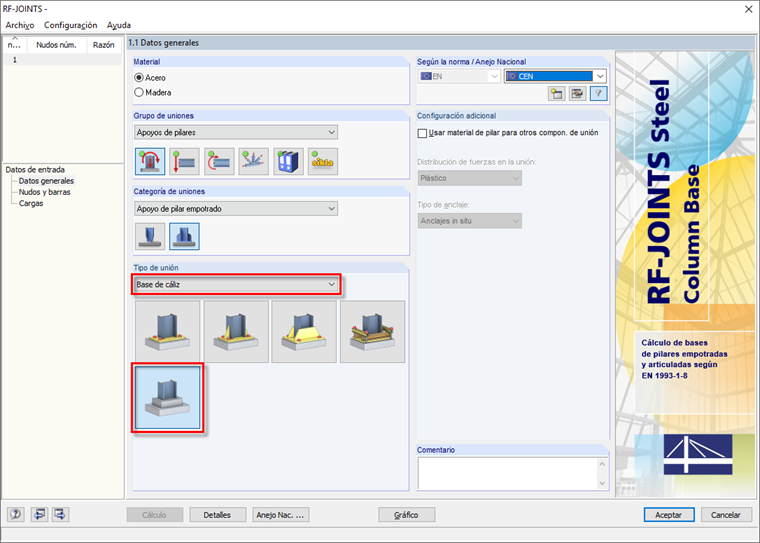Open the Categoría de uniones dropdown

[236, 209]
